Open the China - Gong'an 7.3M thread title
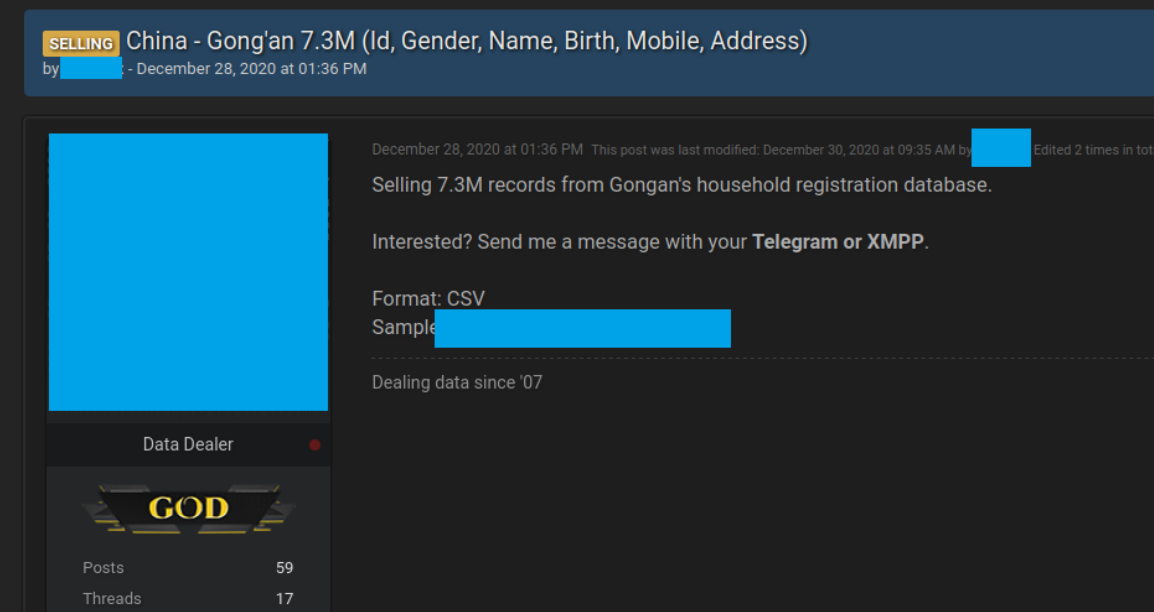This screenshot has height=612, width=1154. (x=467, y=40)
